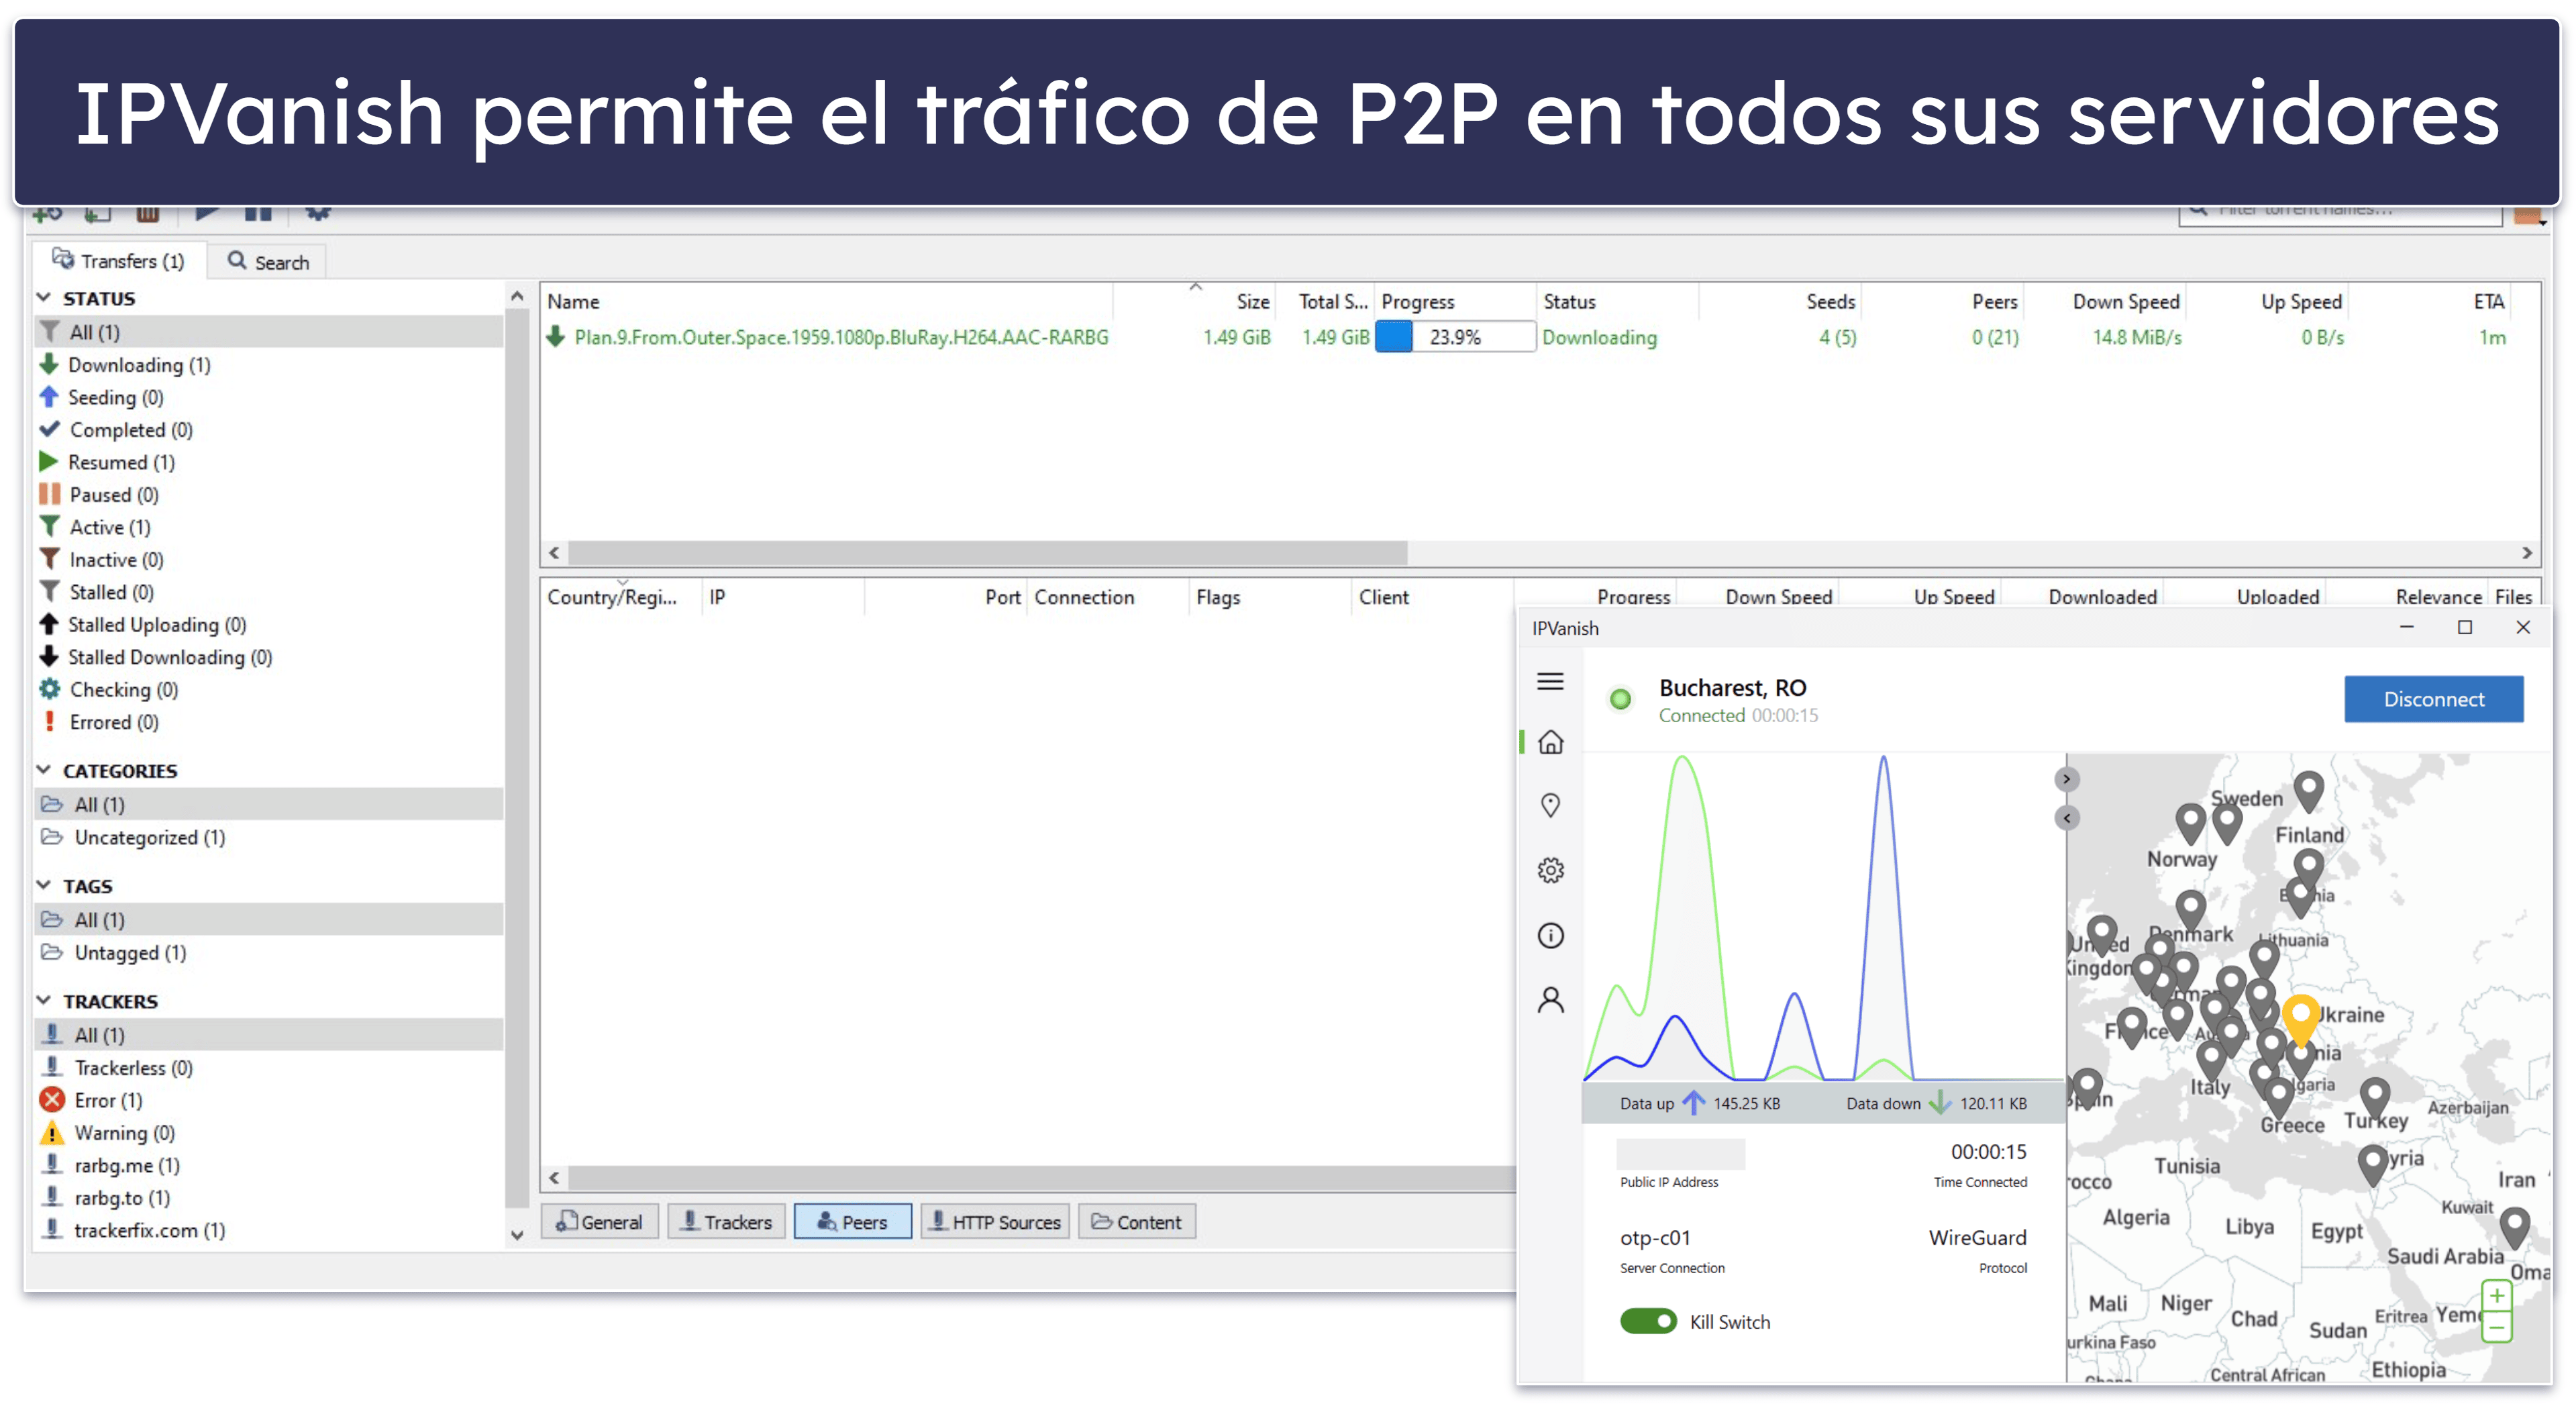The height and width of the screenshot is (1404, 2576).
Task: Select the Plan.9.From.Outer.Space torrent row
Action: tap(1540, 338)
